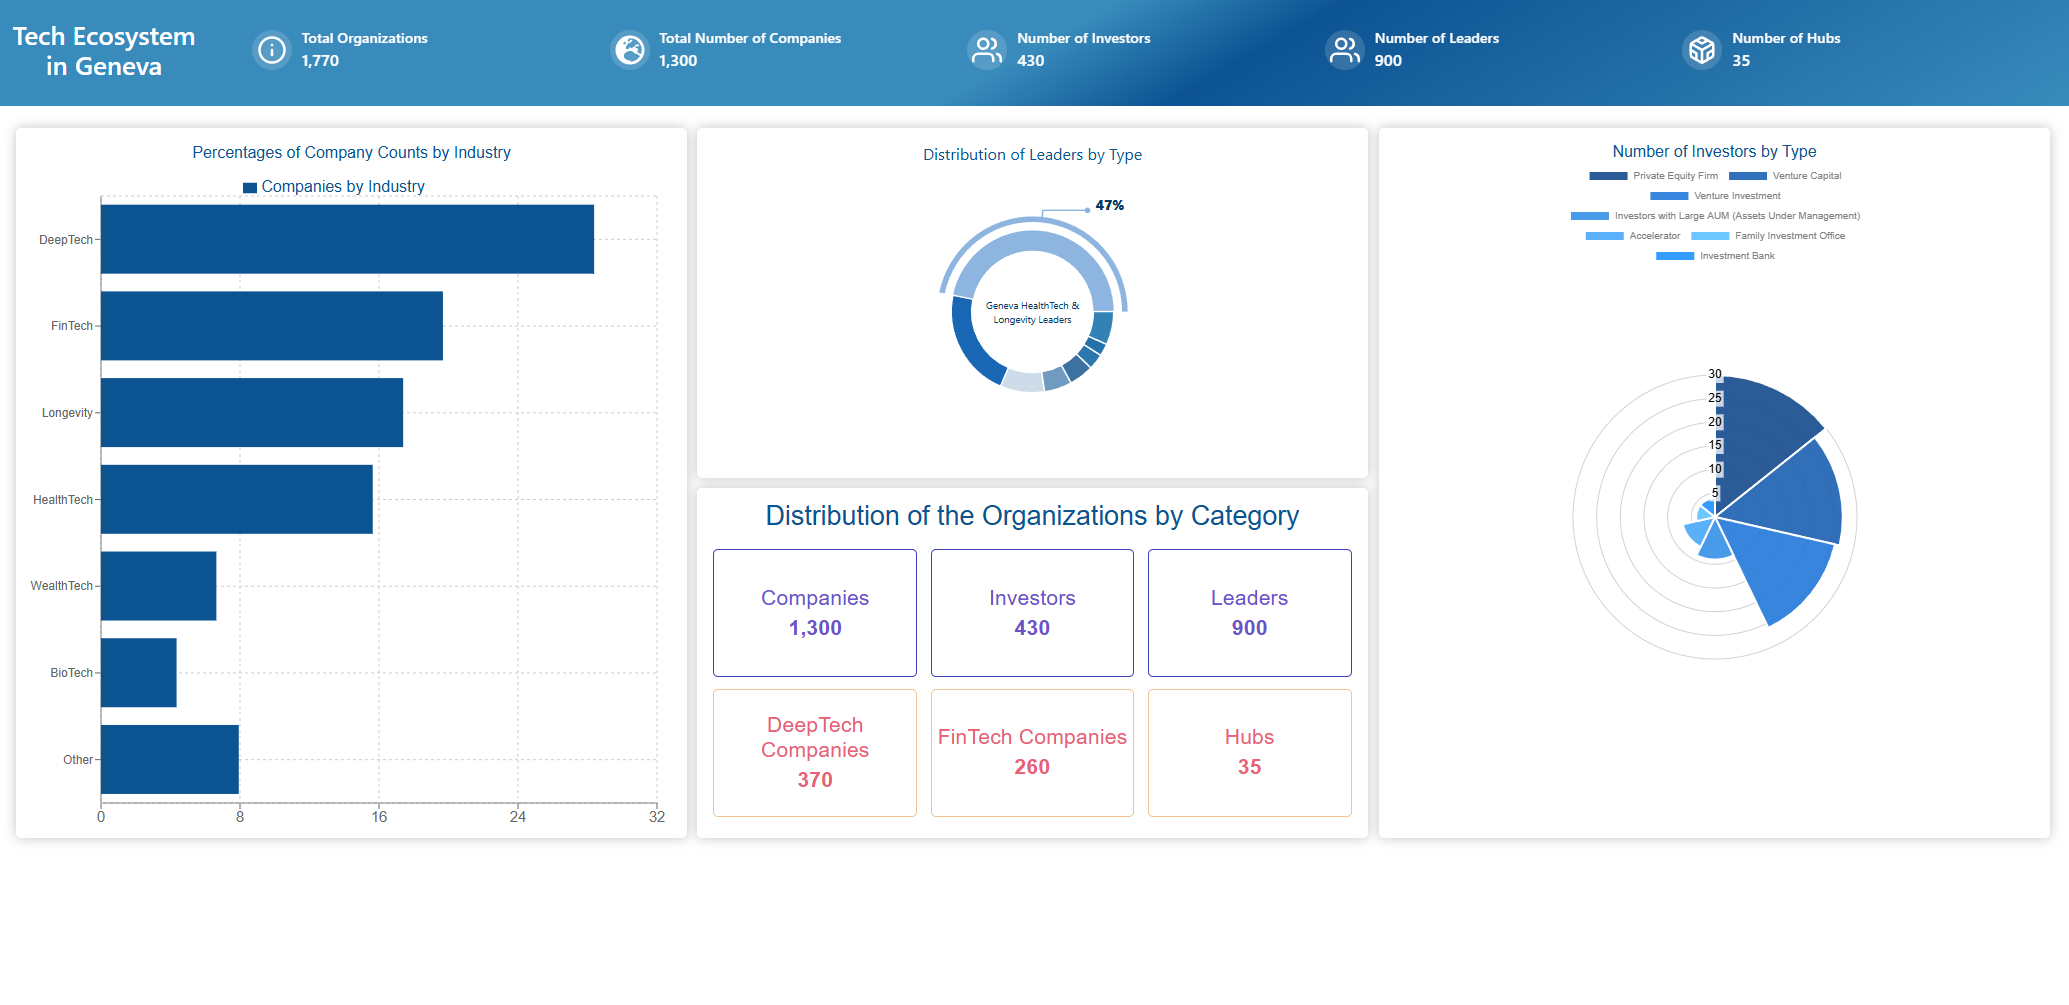Open the FinTech Companies 260 card
This screenshot has width=2069, height=1005.
coord(1032,753)
